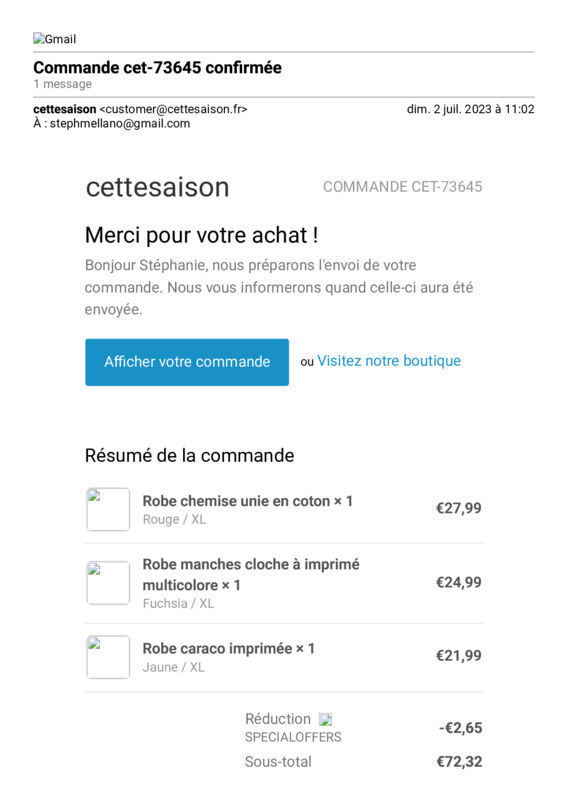Click the Sous-total amount €72,32
Screen dimensions: 566x800
click(x=459, y=762)
